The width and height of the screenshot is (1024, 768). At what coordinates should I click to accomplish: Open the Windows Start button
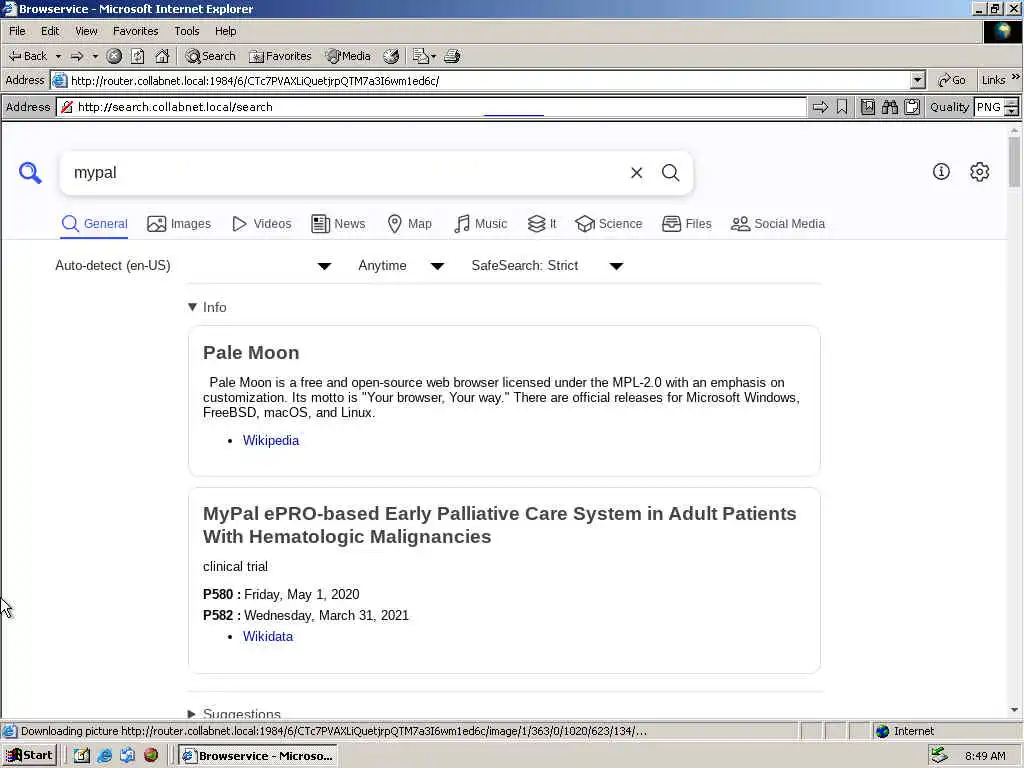pos(30,756)
